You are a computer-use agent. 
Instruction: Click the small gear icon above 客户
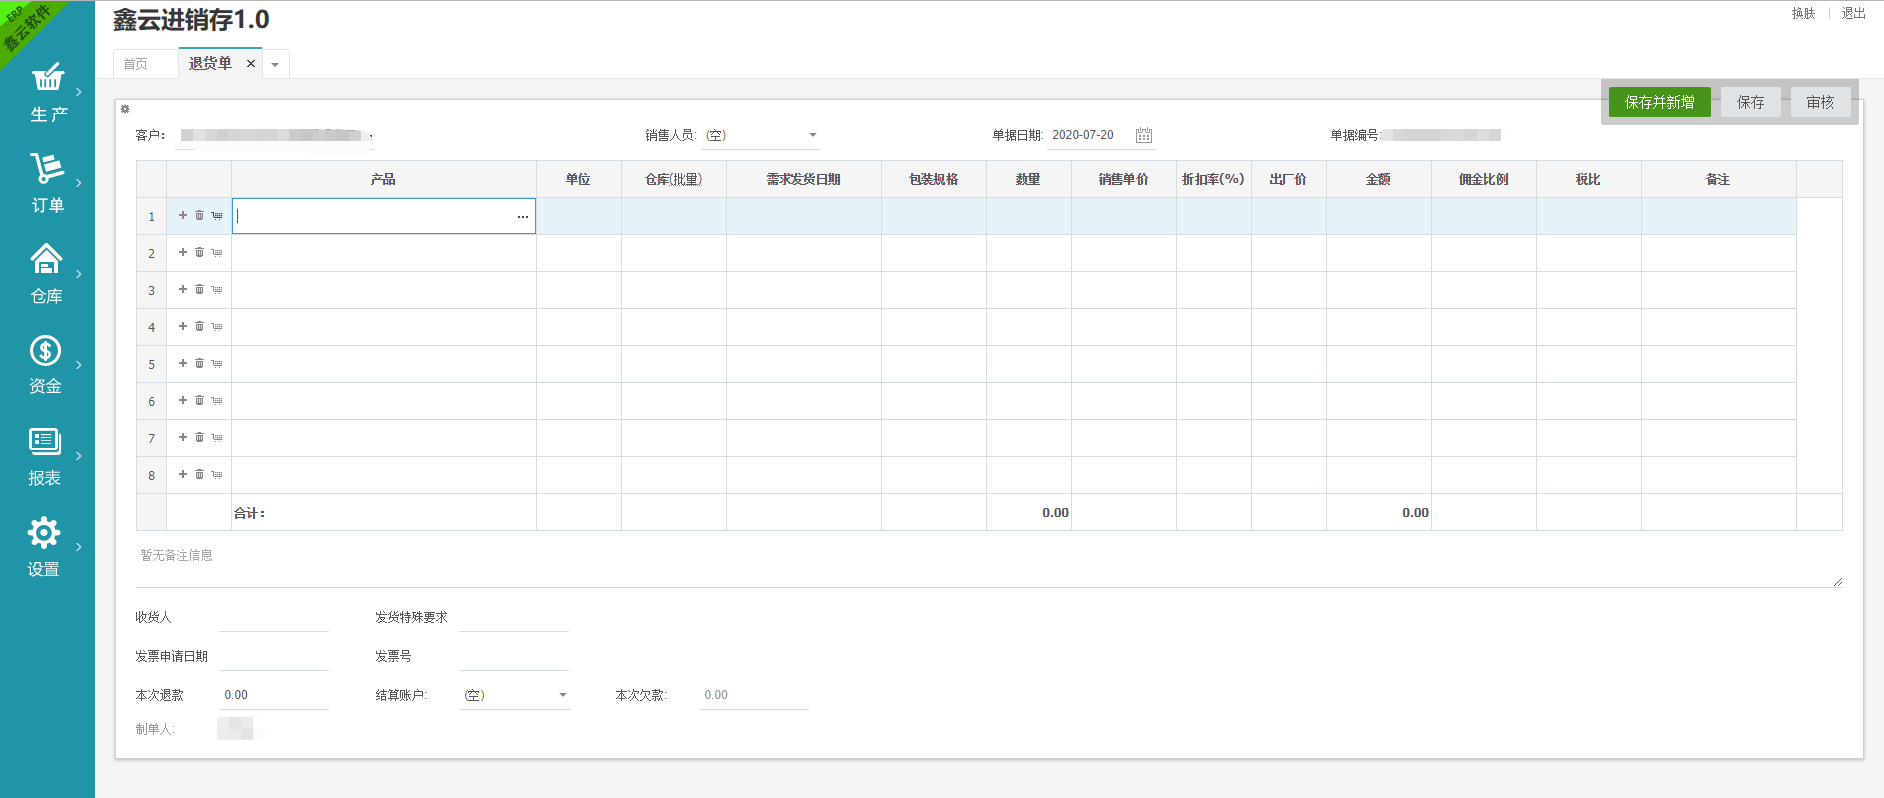click(125, 109)
